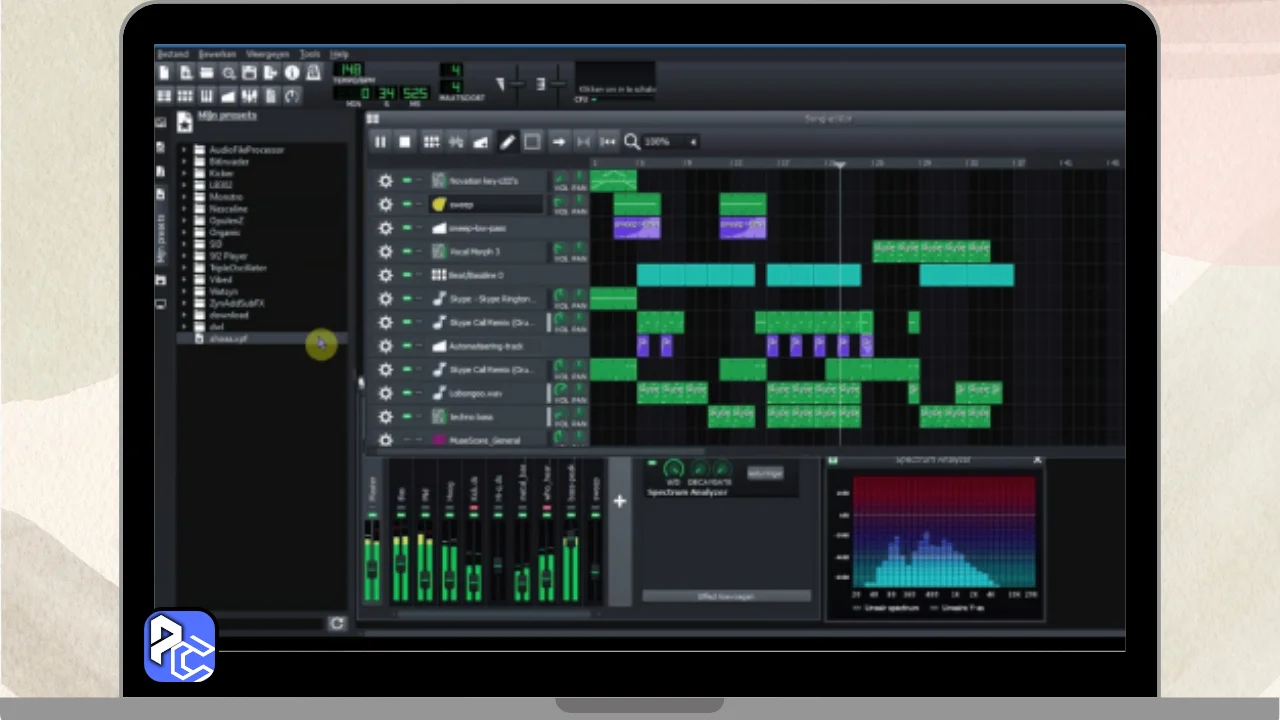Add an automation track in Song Editor
This screenshot has height=720, width=1280.
481,142
